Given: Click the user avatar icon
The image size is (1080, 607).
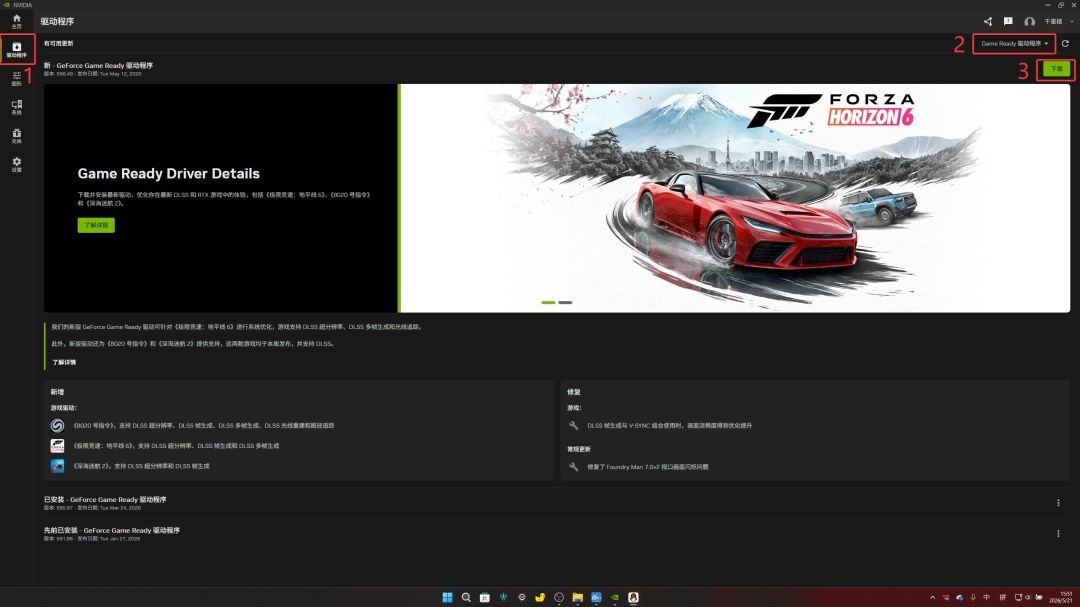Looking at the screenshot, I should [x=1029, y=21].
